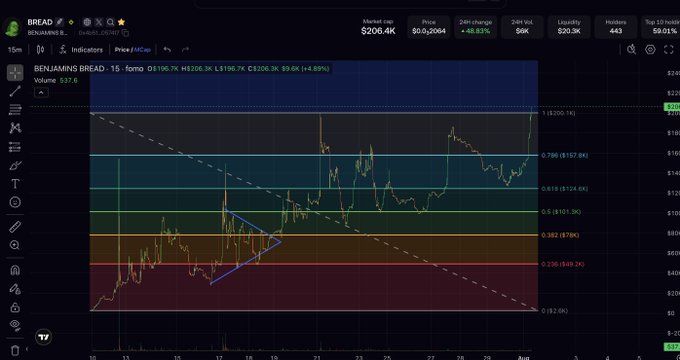This screenshot has width=680, height=360.
Task: Select the crosshair cursor tool
Action: 15,73
